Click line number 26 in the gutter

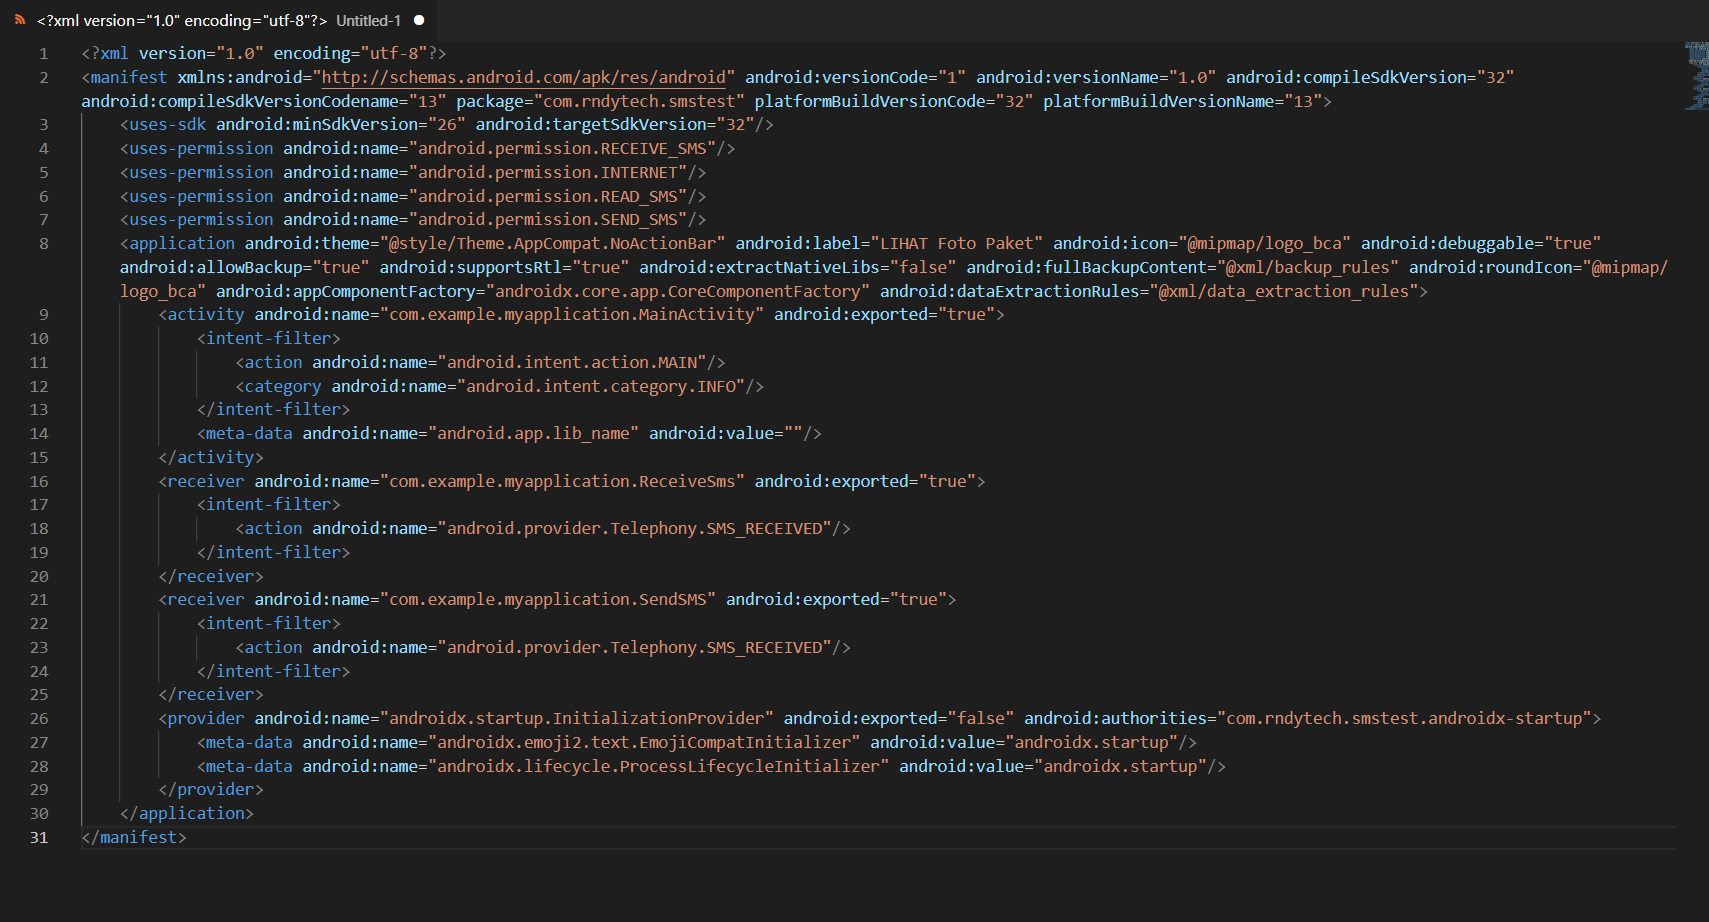click(x=39, y=718)
